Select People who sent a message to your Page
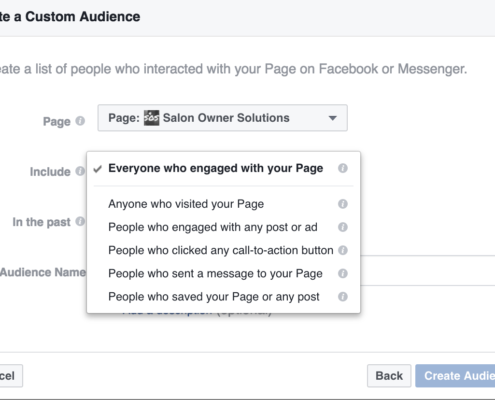Viewport: 495px width, 400px height. coord(223,274)
